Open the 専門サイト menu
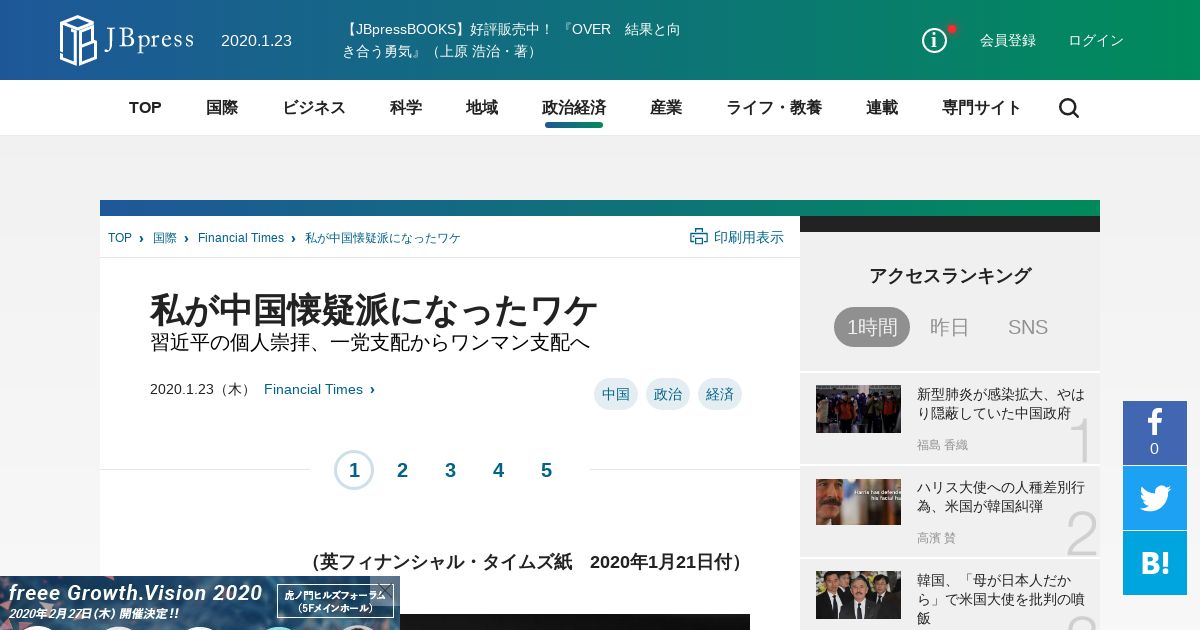This screenshot has height=630, width=1200. pyautogui.click(x=981, y=108)
